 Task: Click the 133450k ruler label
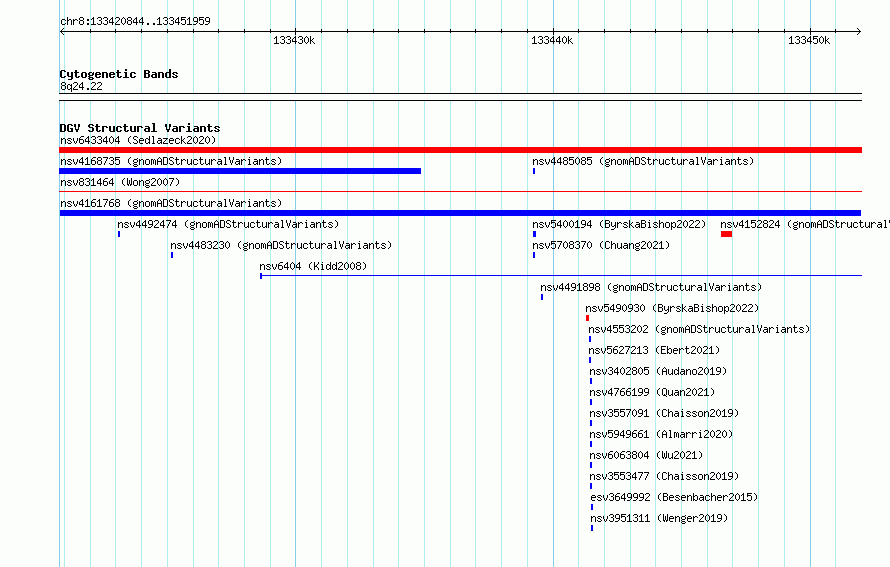coord(809,40)
